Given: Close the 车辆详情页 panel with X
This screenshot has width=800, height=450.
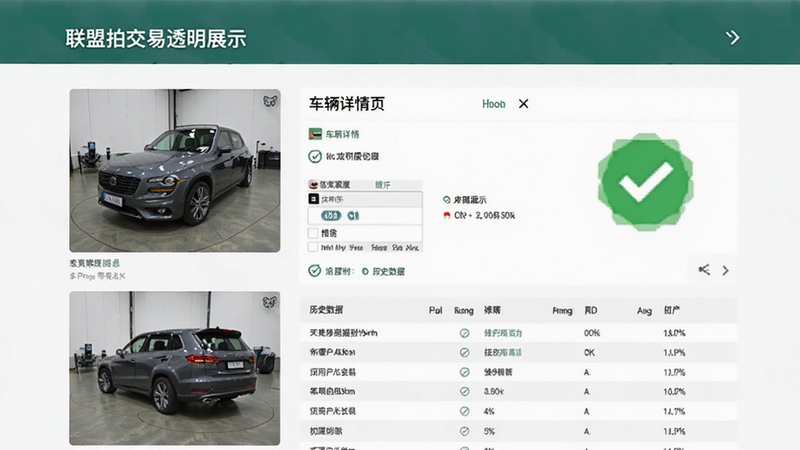Looking at the screenshot, I should tap(523, 104).
